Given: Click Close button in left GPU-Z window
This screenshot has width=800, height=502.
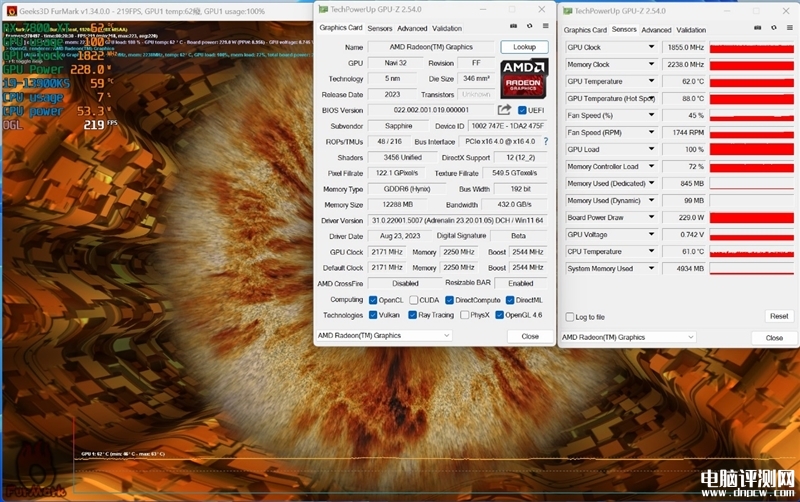Looking at the screenshot, I should (x=530, y=336).
